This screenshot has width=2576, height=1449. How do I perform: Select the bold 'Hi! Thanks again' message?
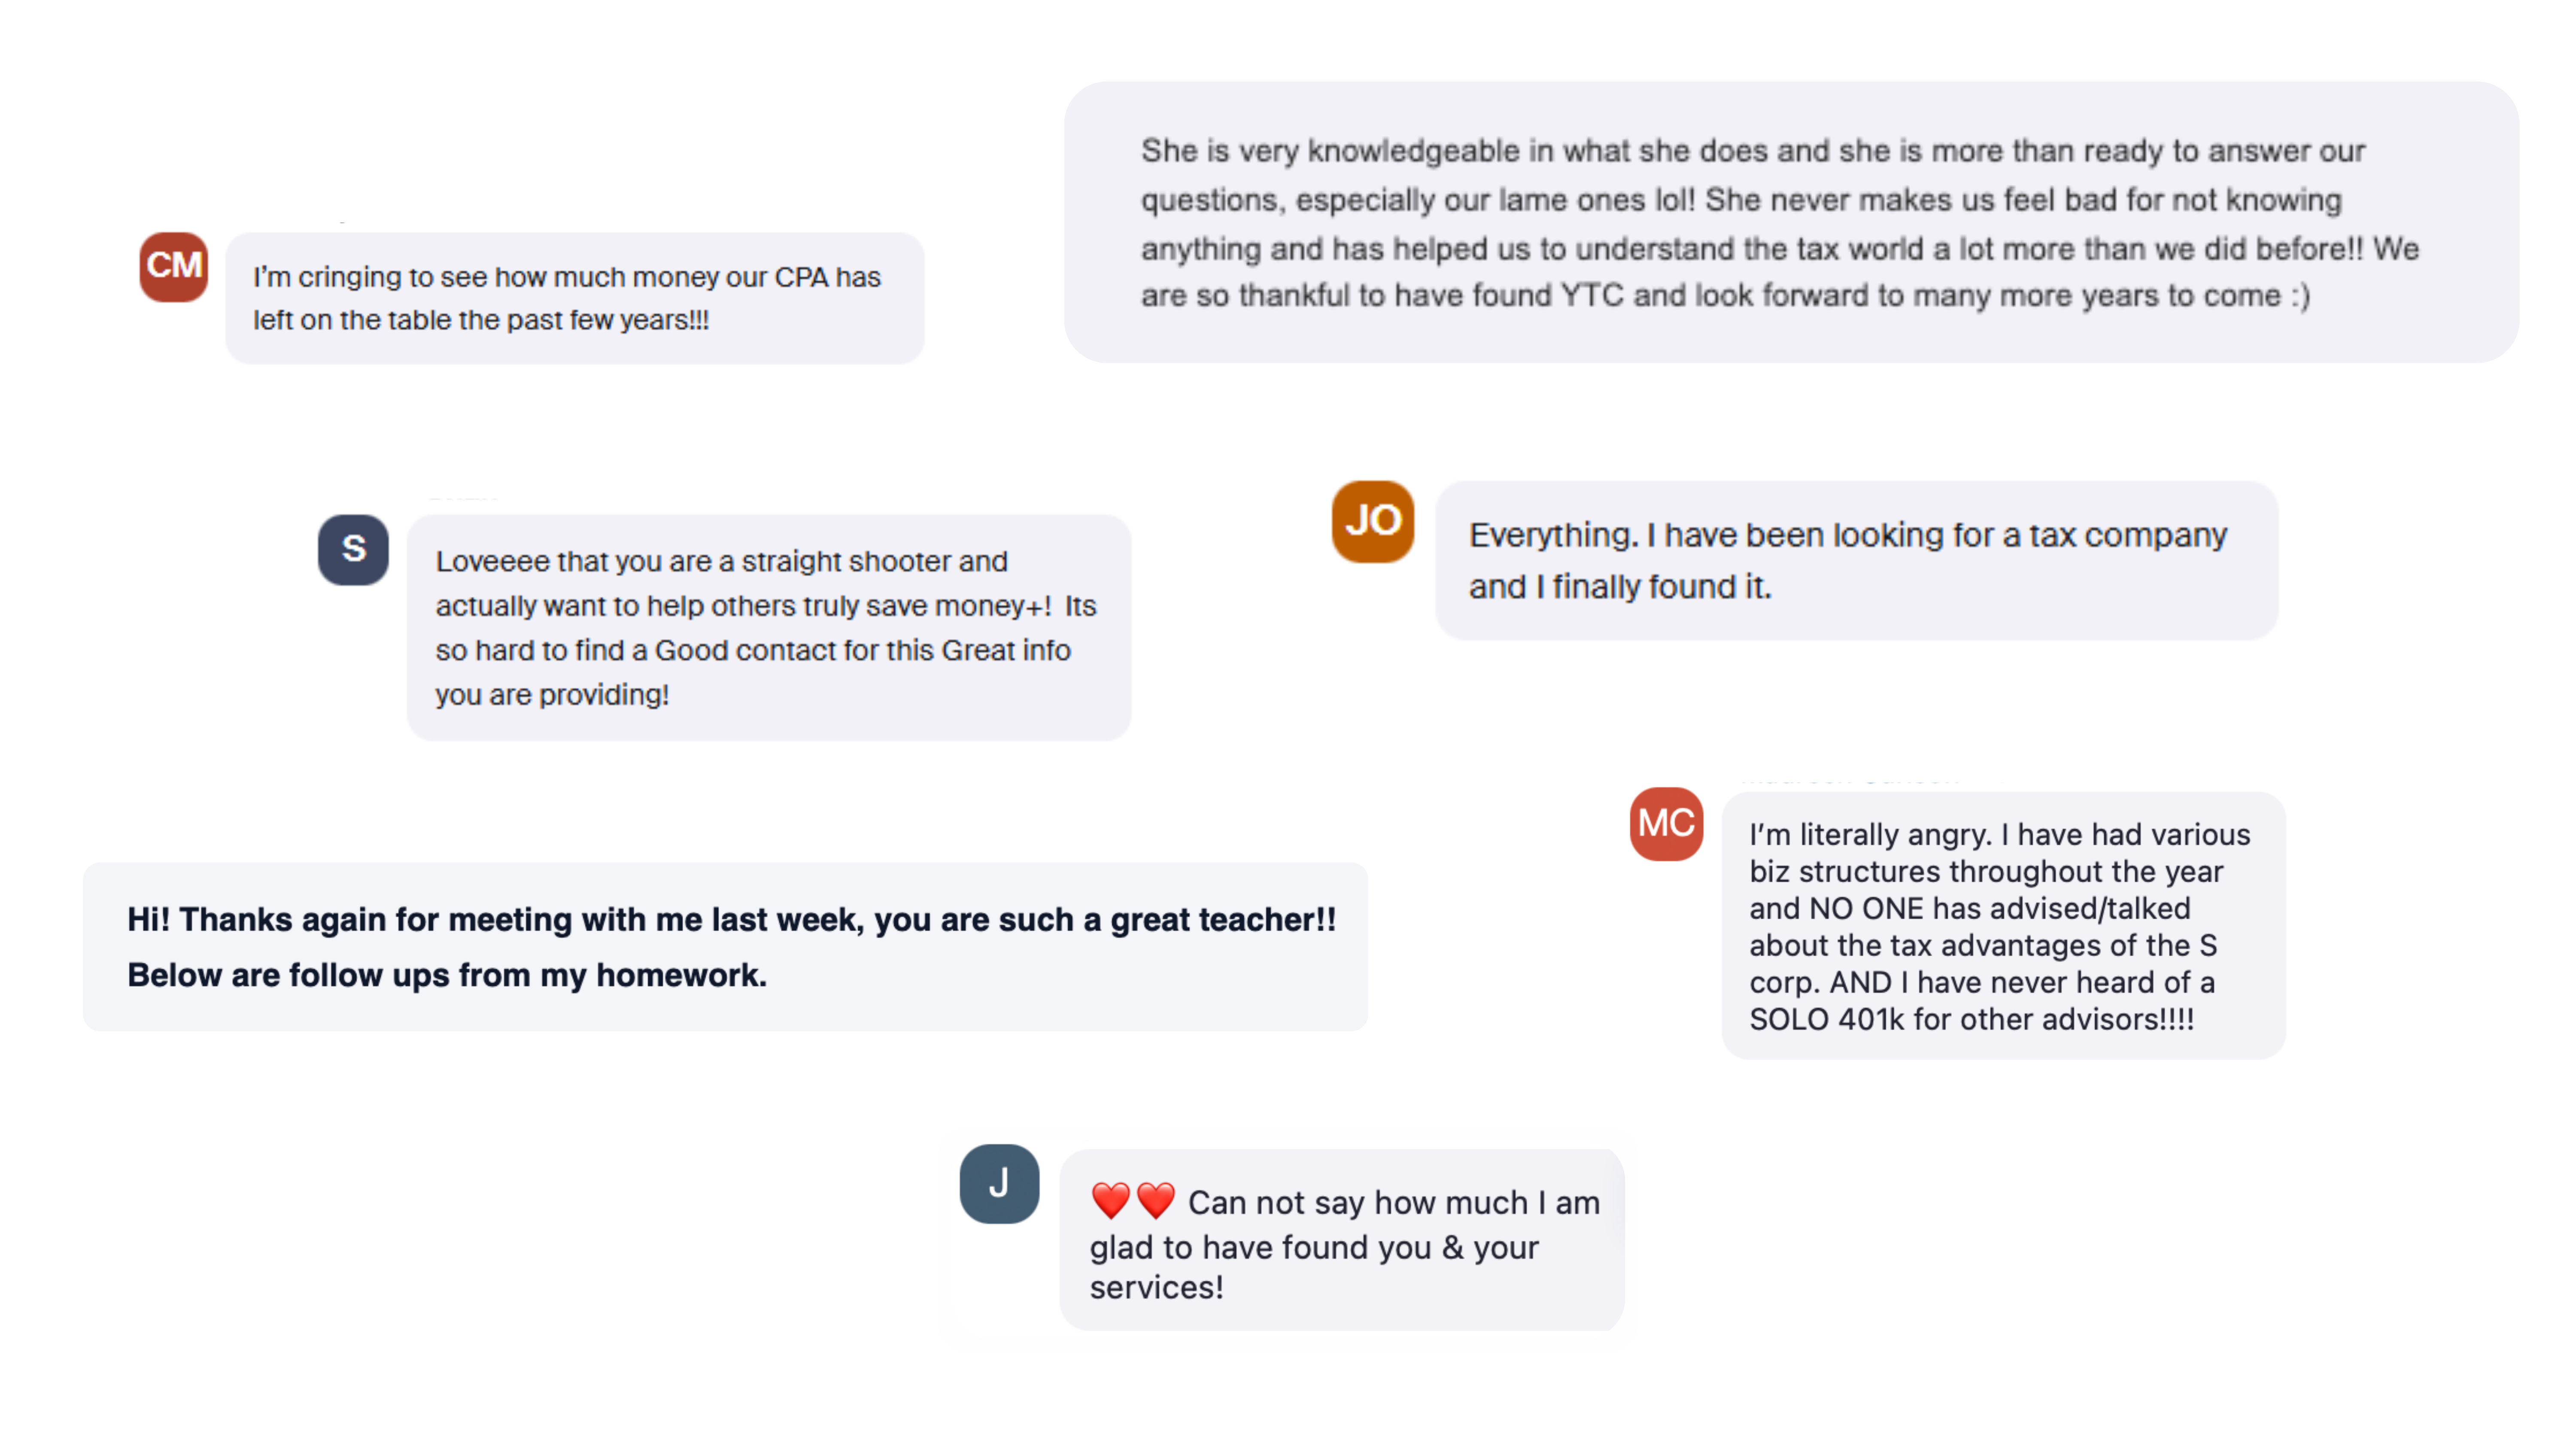[x=725, y=946]
